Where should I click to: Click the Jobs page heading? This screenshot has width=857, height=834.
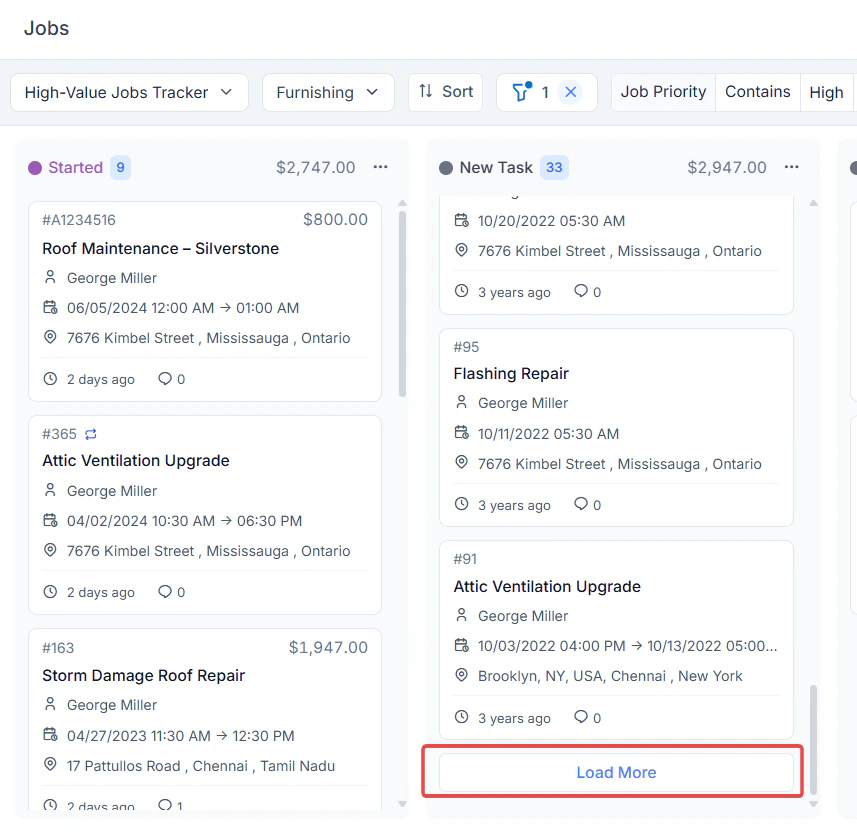46,28
